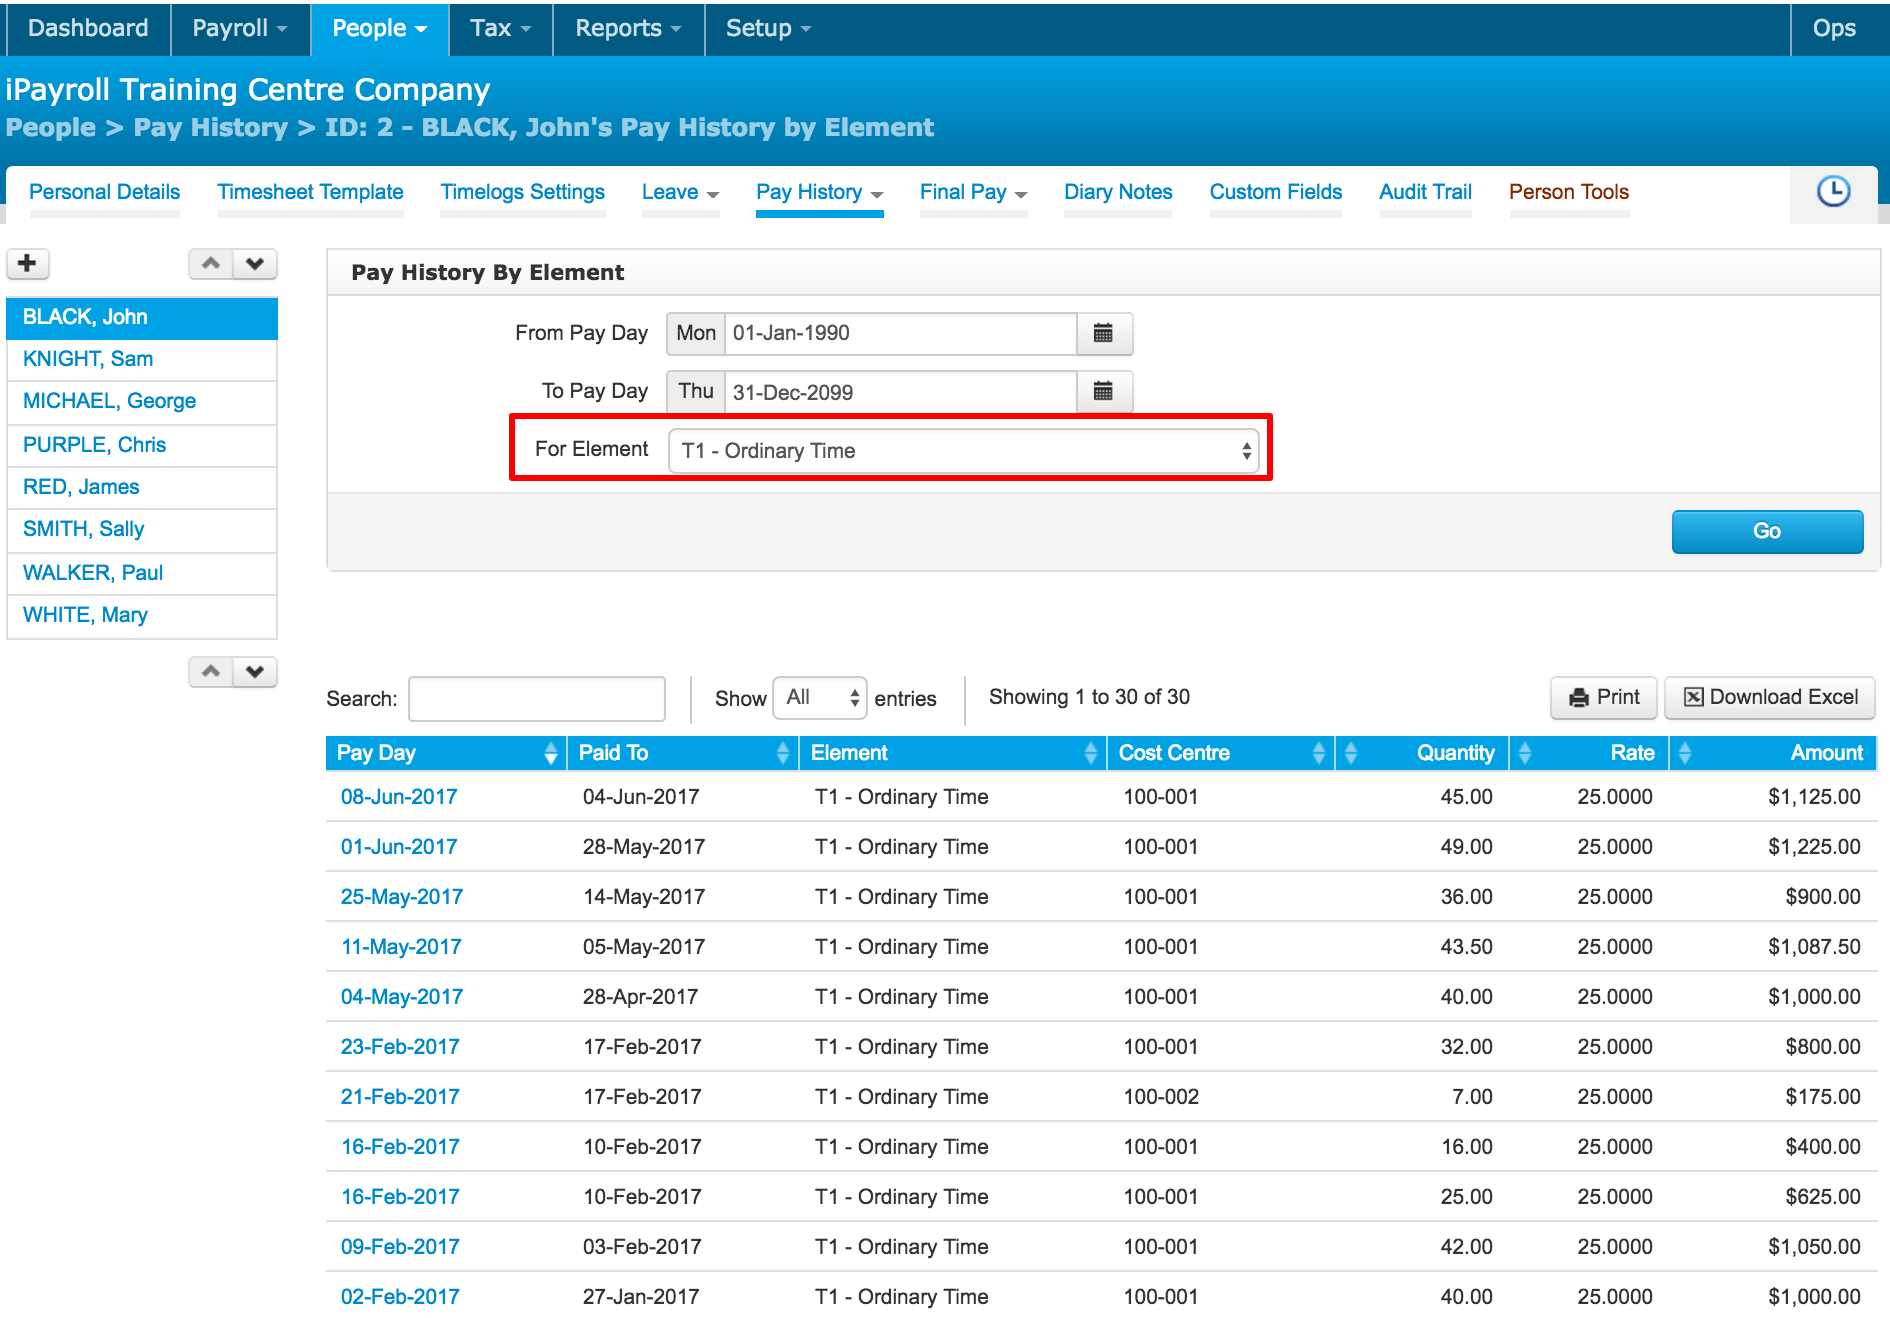Click the Search input field
The width and height of the screenshot is (1890, 1318).
(537, 698)
